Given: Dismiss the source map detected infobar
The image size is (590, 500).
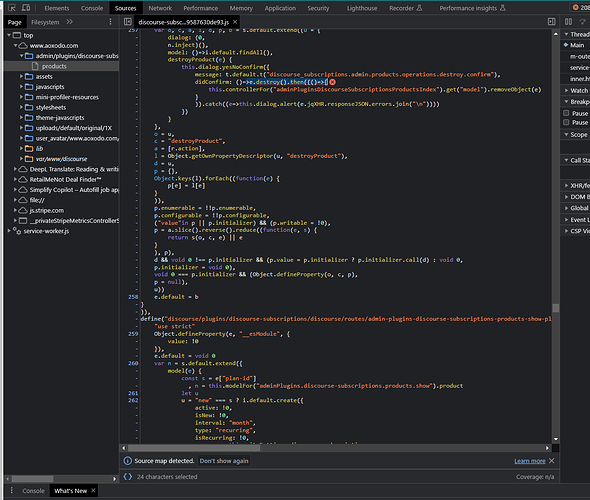Looking at the screenshot, I should pyautogui.click(x=552, y=460).
